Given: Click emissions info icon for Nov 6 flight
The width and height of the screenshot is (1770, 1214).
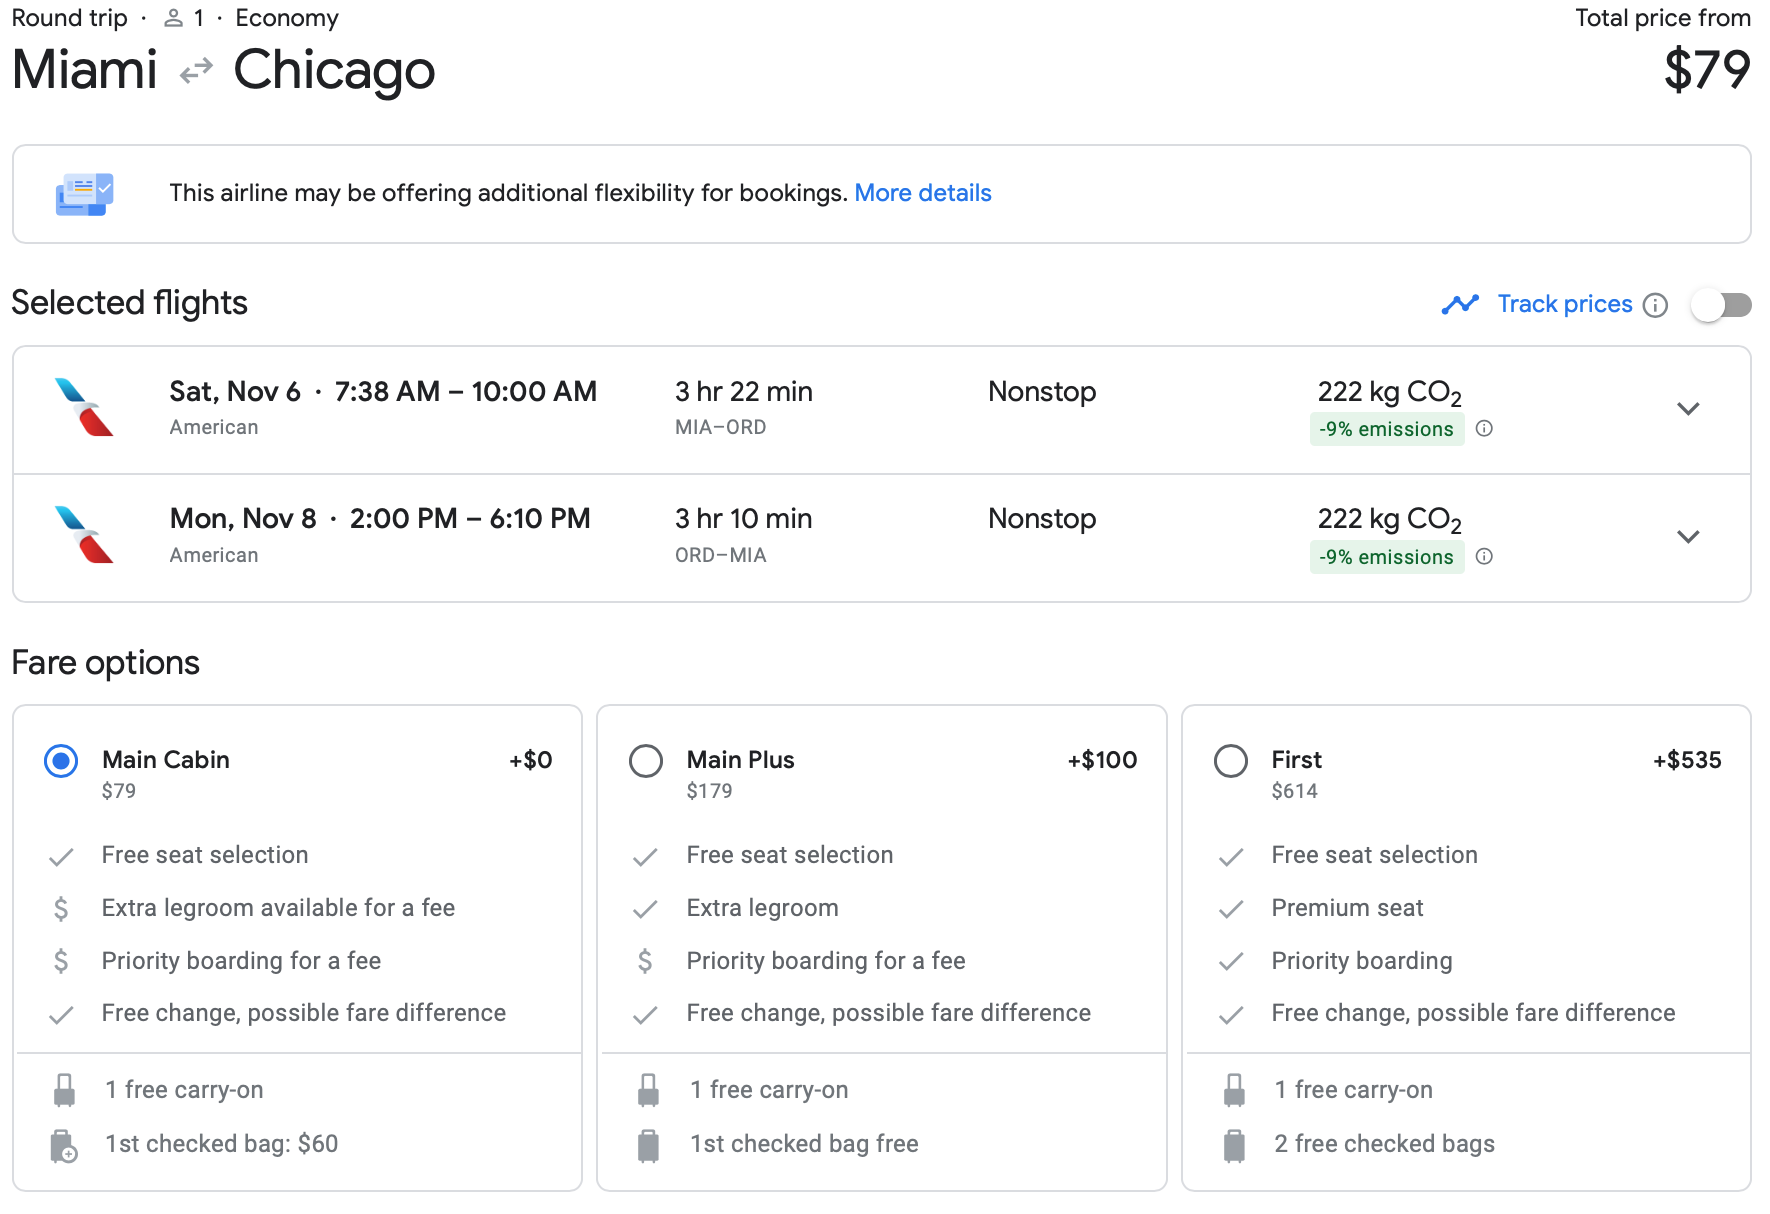Looking at the screenshot, I should tap(1484, 429).
